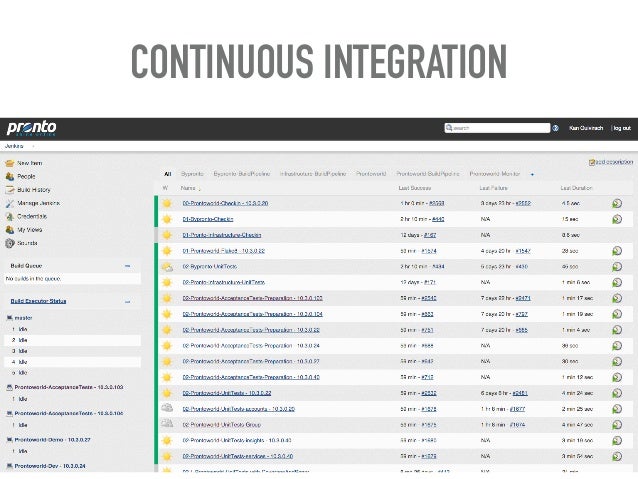Click the Sounds gear icon
The width and height of the screenshot is (638, 479).
[10, 243]
